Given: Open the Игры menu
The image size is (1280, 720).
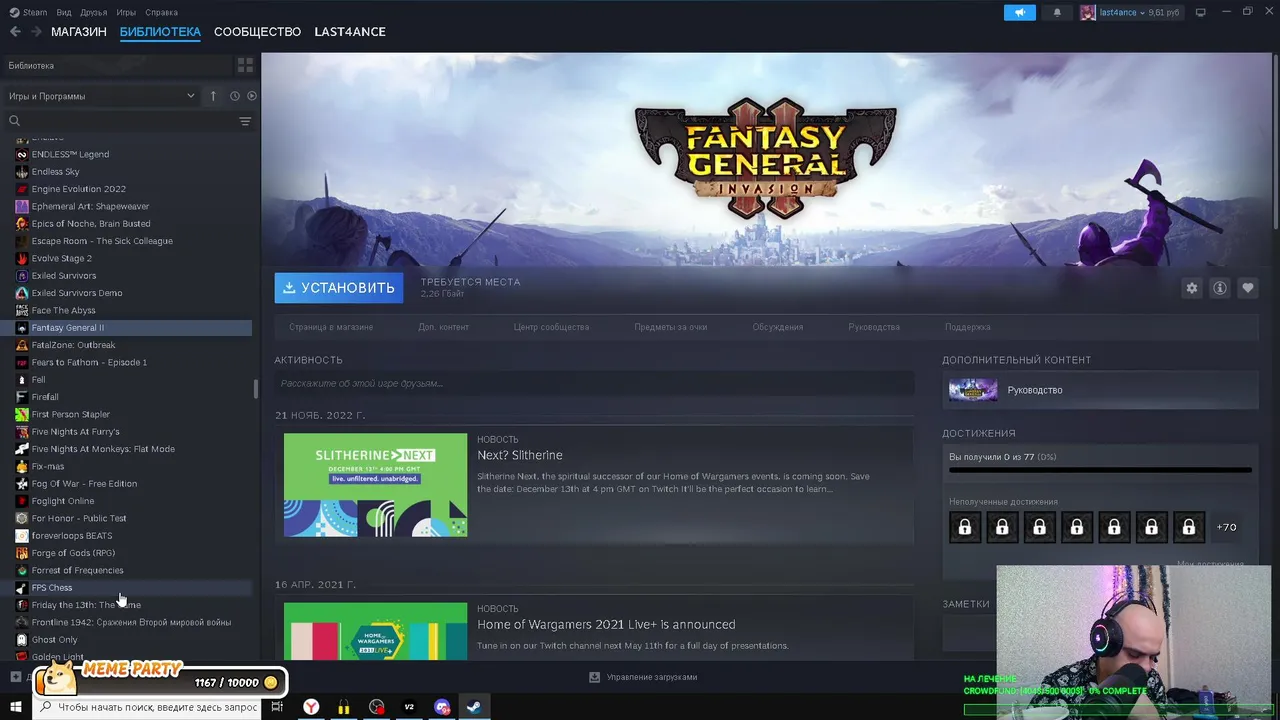Looking at the screenshot, I should [126, 13].
